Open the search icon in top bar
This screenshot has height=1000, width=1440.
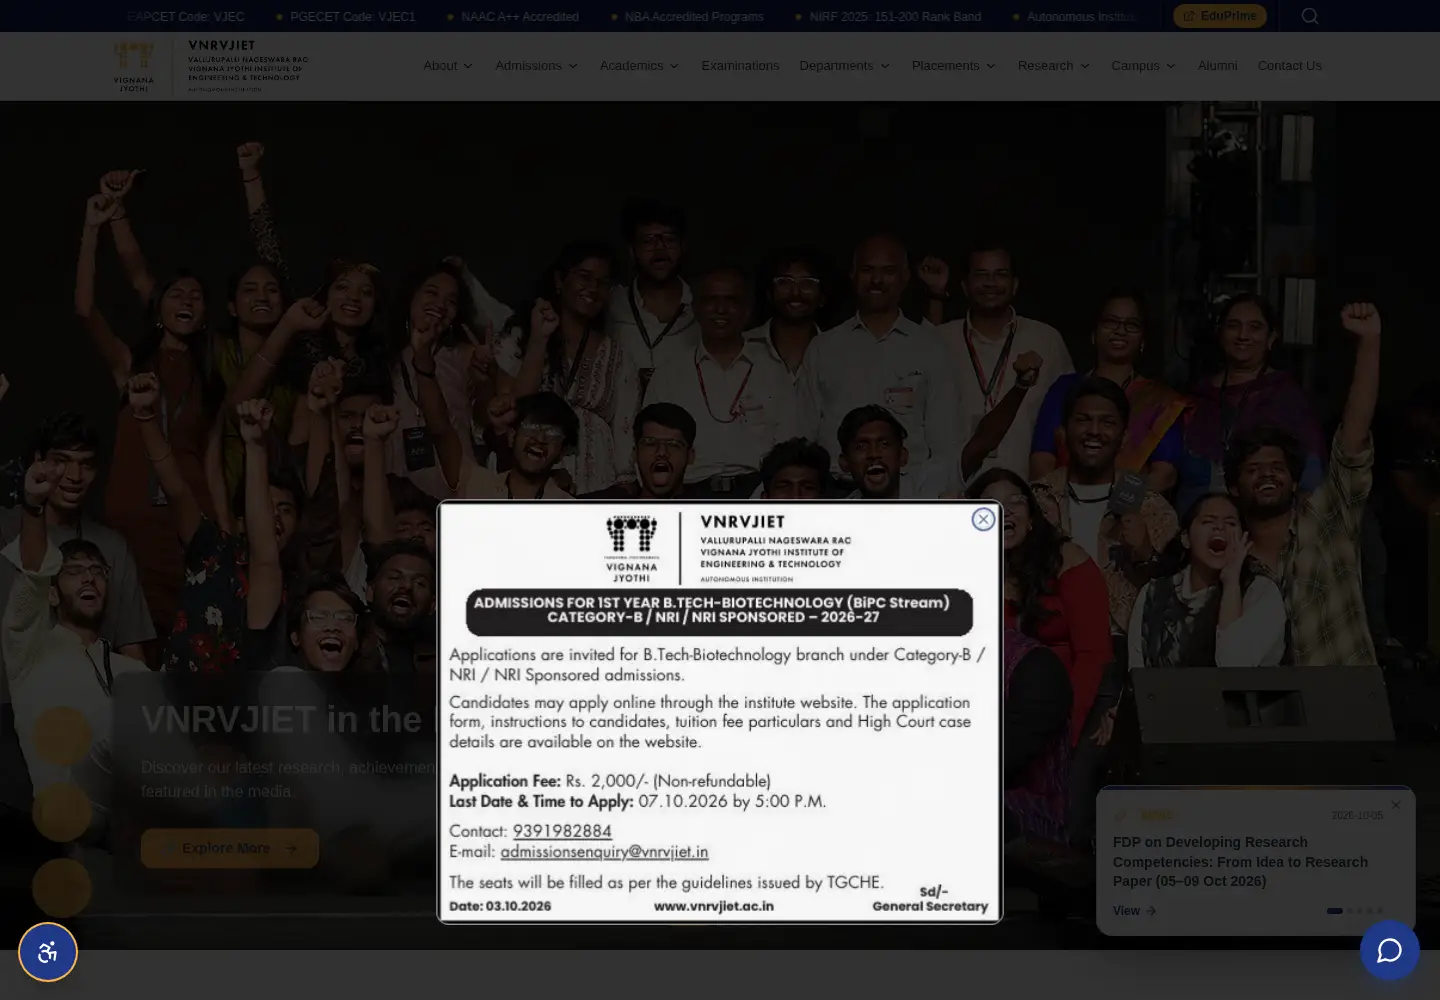point(1310,16)
